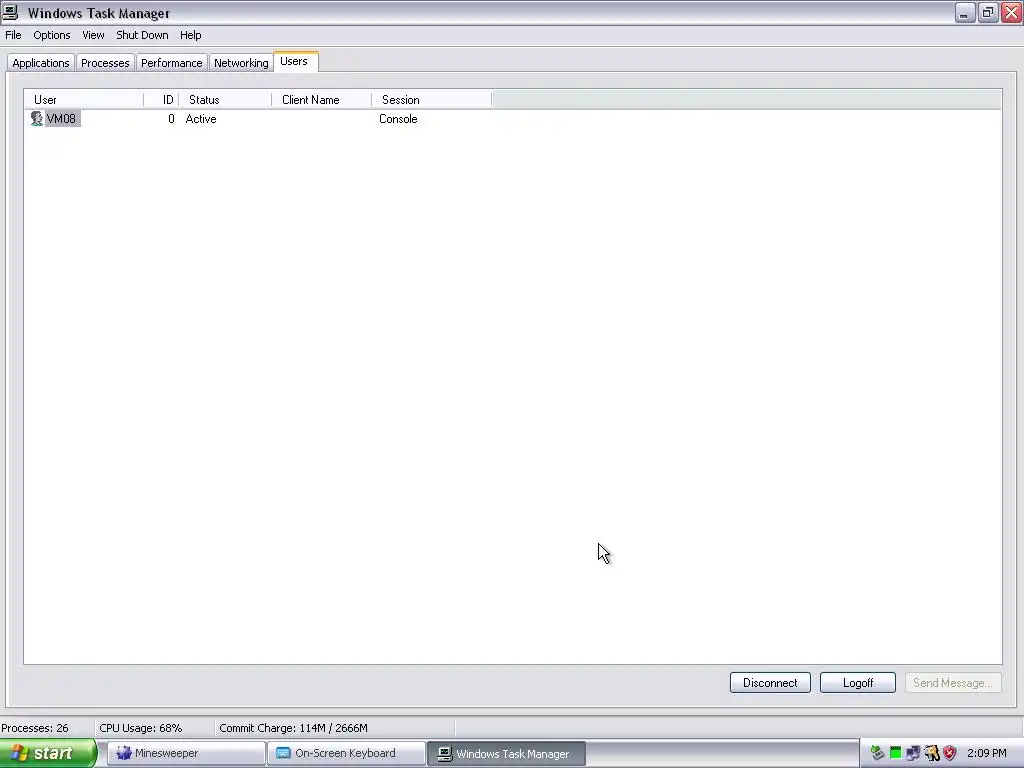Viewport: 1024px width, 768px height.
Task: Click the Minesweeper taskbar button
Action: point(186,753)
